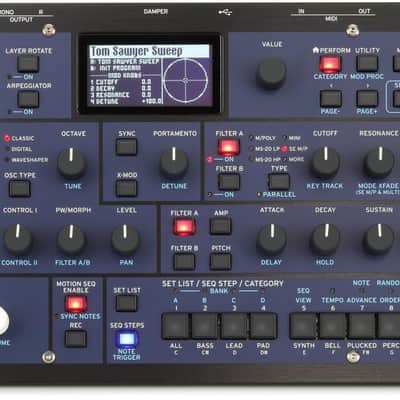Toggle the MOTION SEQ ENABLE button
The width and height of the screenshot is (400, 400).
point(76,304)
